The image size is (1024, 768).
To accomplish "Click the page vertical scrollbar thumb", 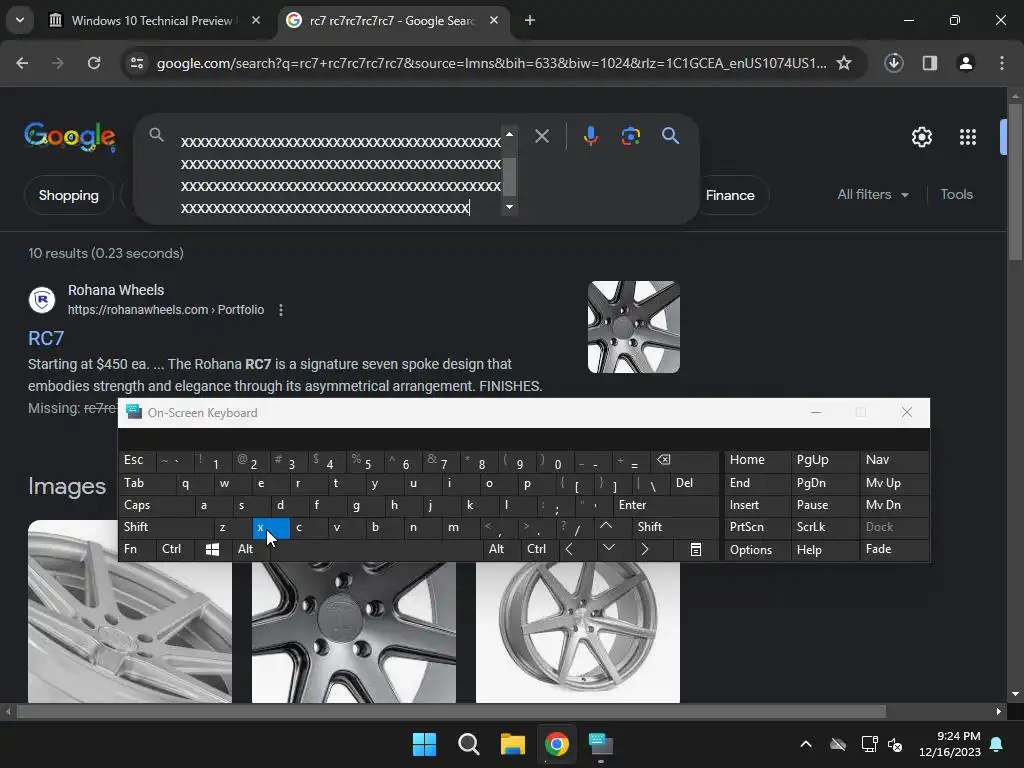I will pyautogui.click(x=1015, y=183).
